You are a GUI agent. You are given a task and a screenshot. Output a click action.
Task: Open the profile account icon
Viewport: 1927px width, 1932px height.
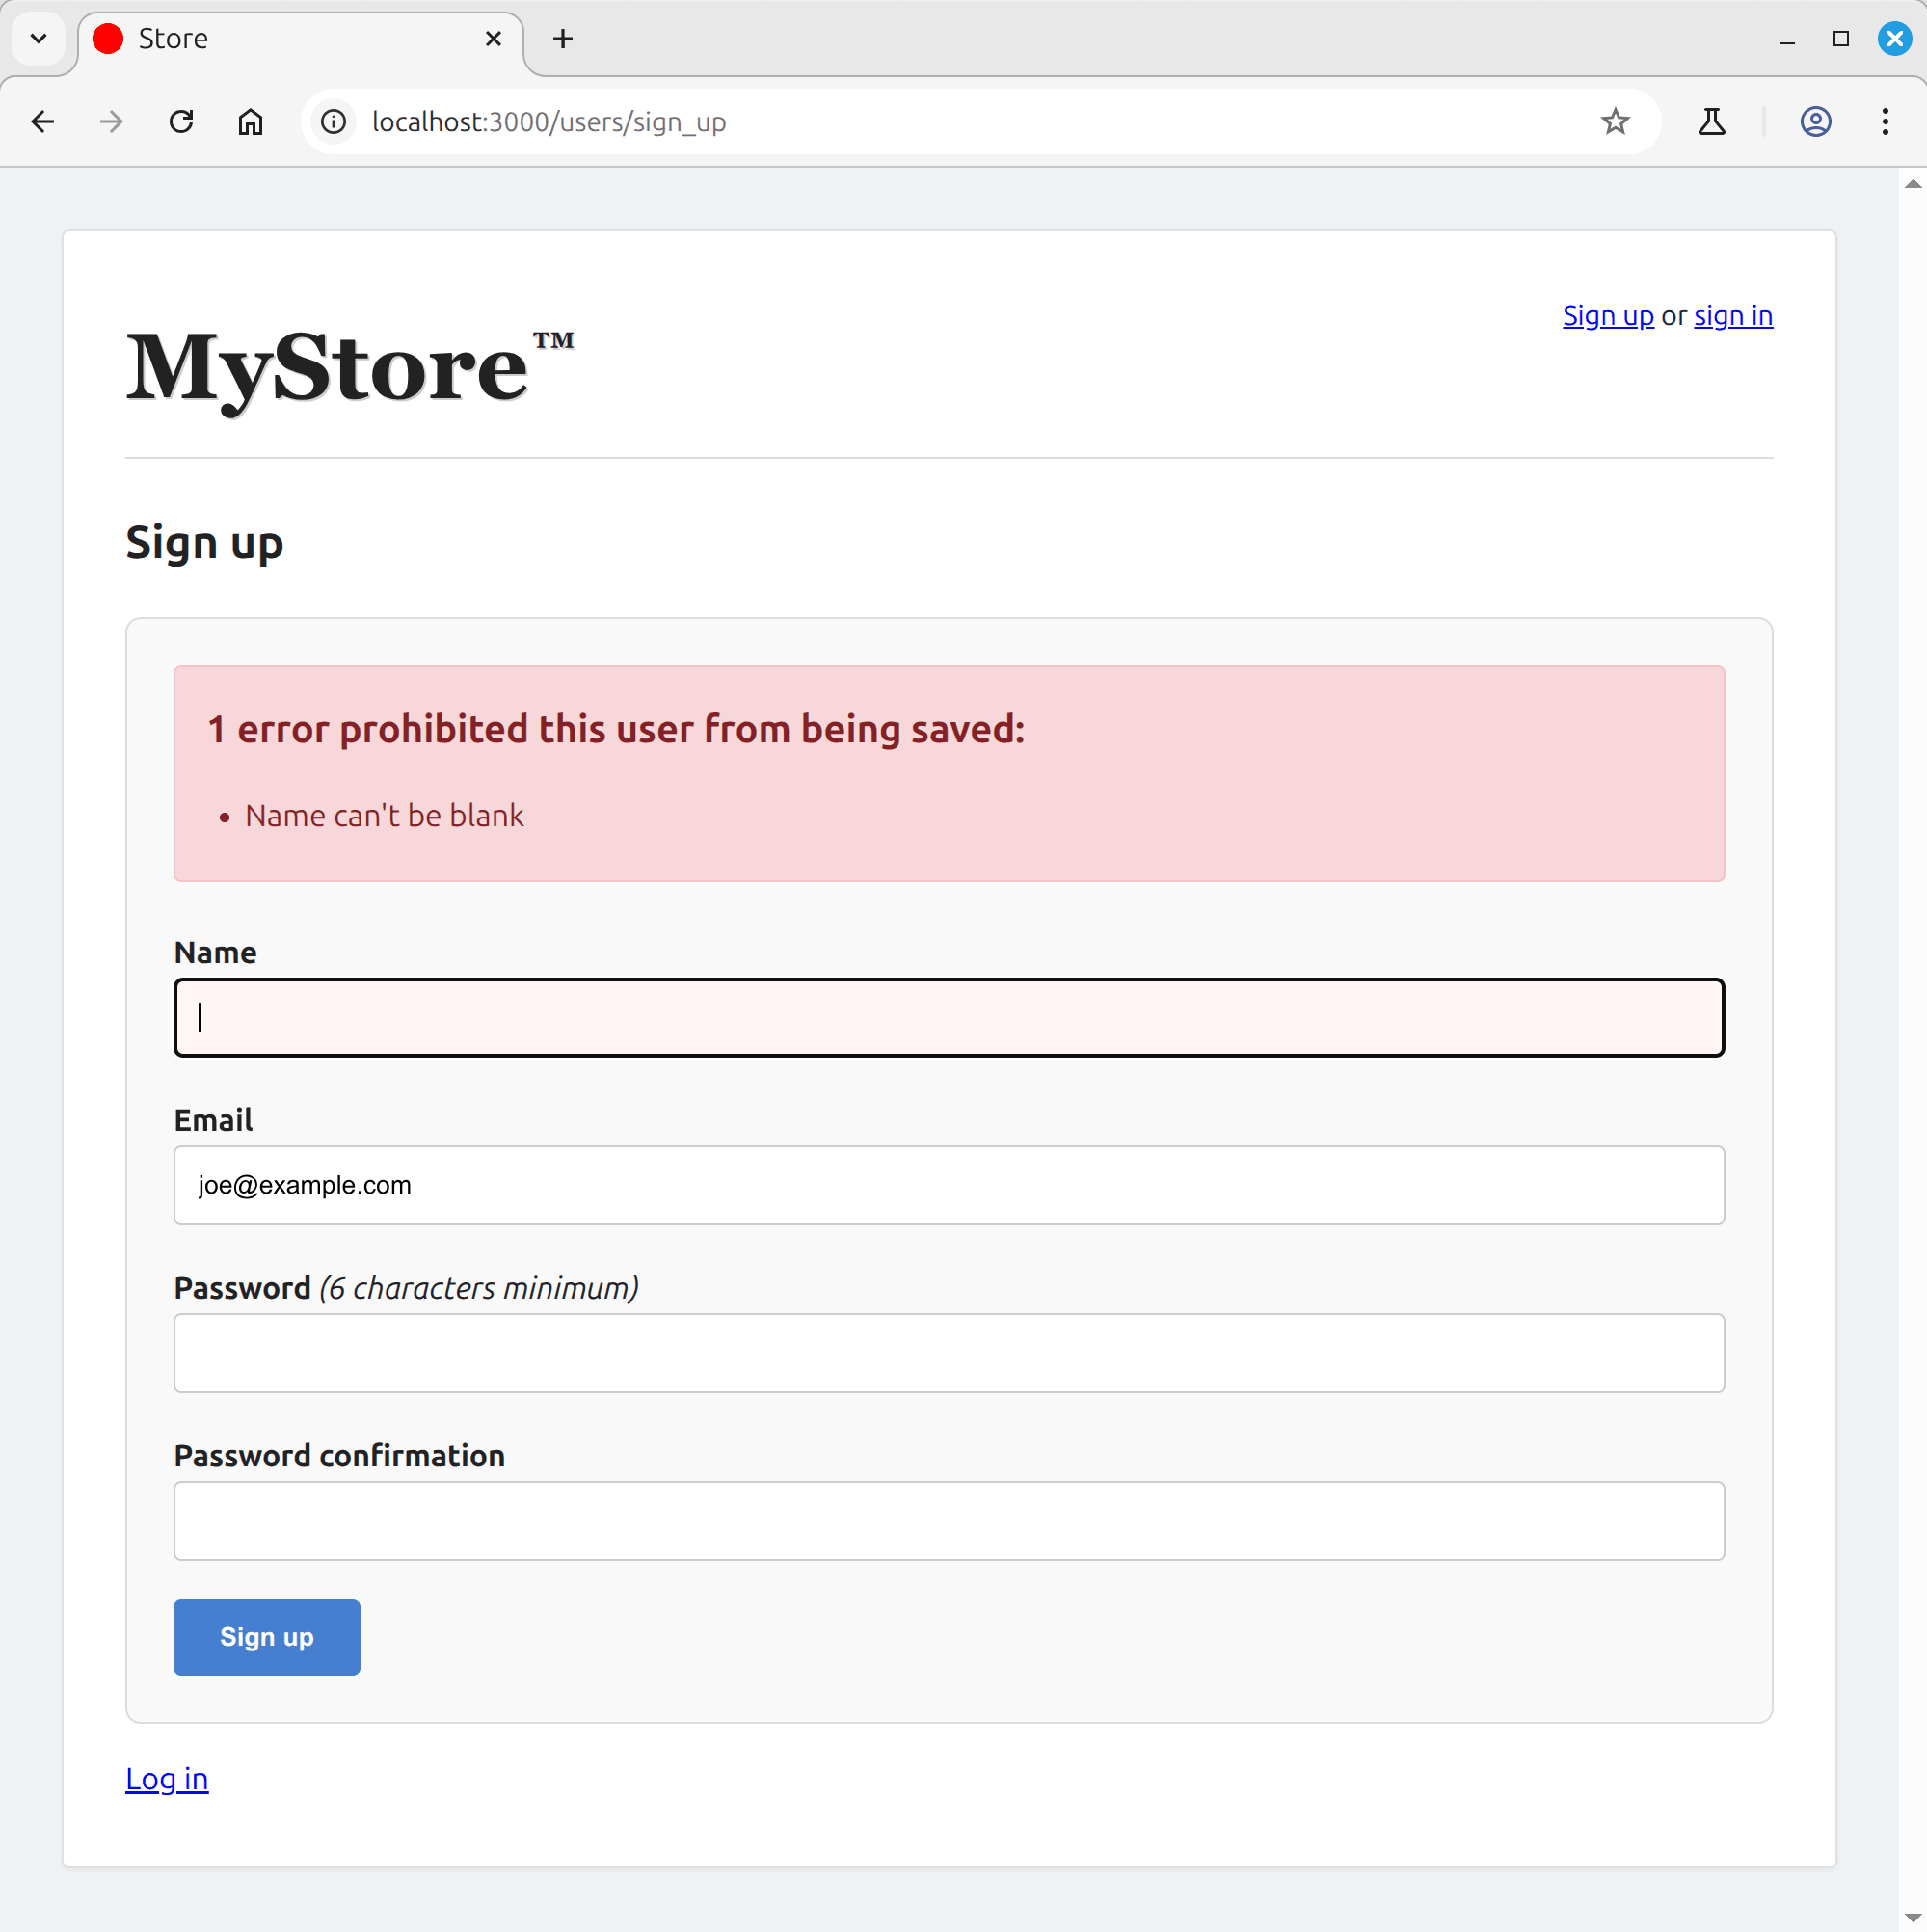[1815, 122]
